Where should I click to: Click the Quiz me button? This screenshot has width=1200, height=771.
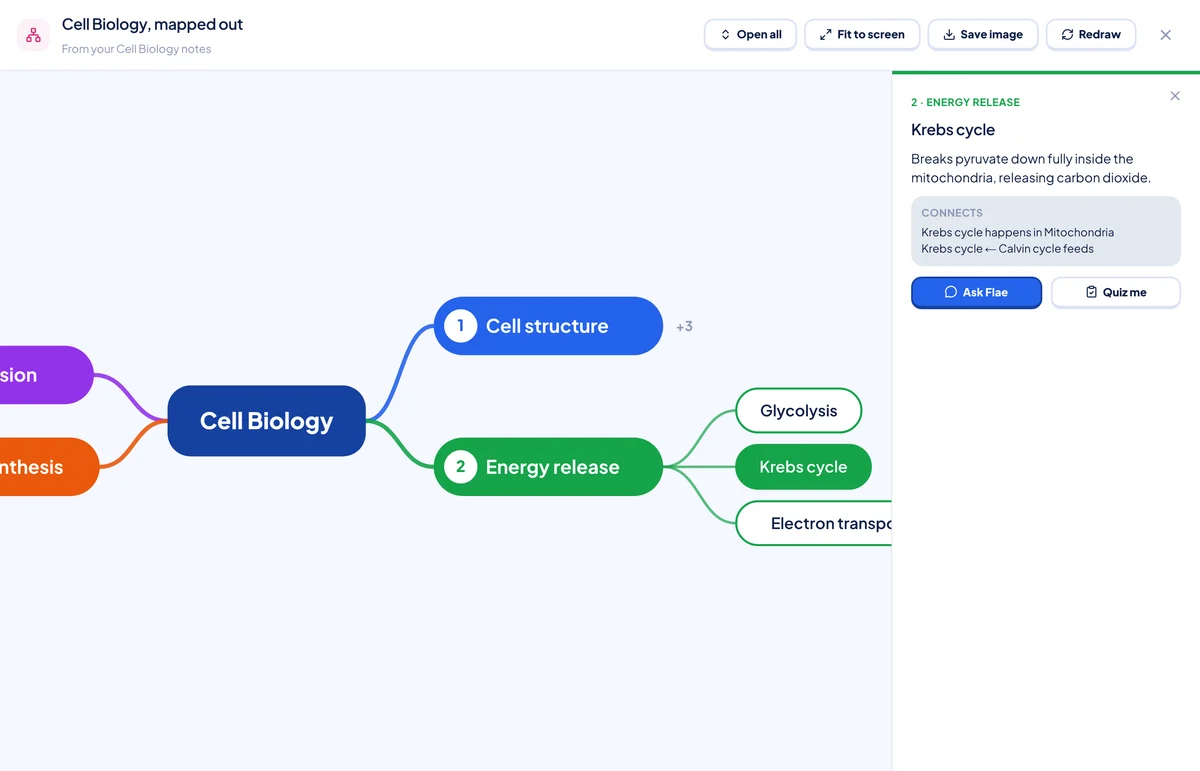pyautogui.click(x=1116, y=292)
